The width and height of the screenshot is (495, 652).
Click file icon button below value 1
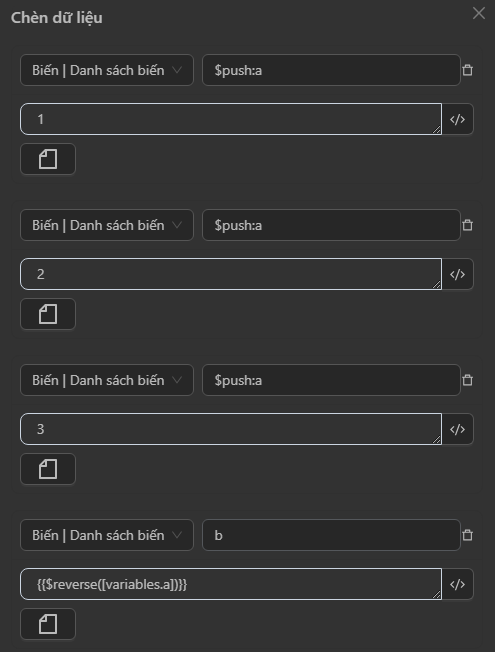pyautogui.click(x=48, y=159)
